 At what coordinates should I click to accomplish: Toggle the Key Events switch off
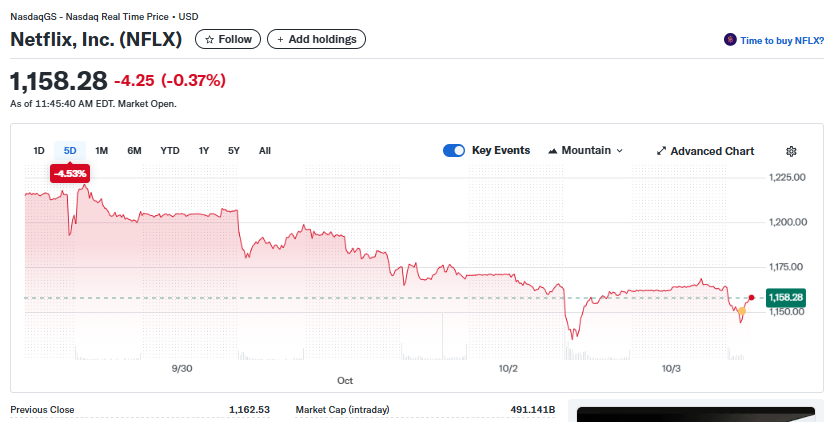tap(454, 150)
